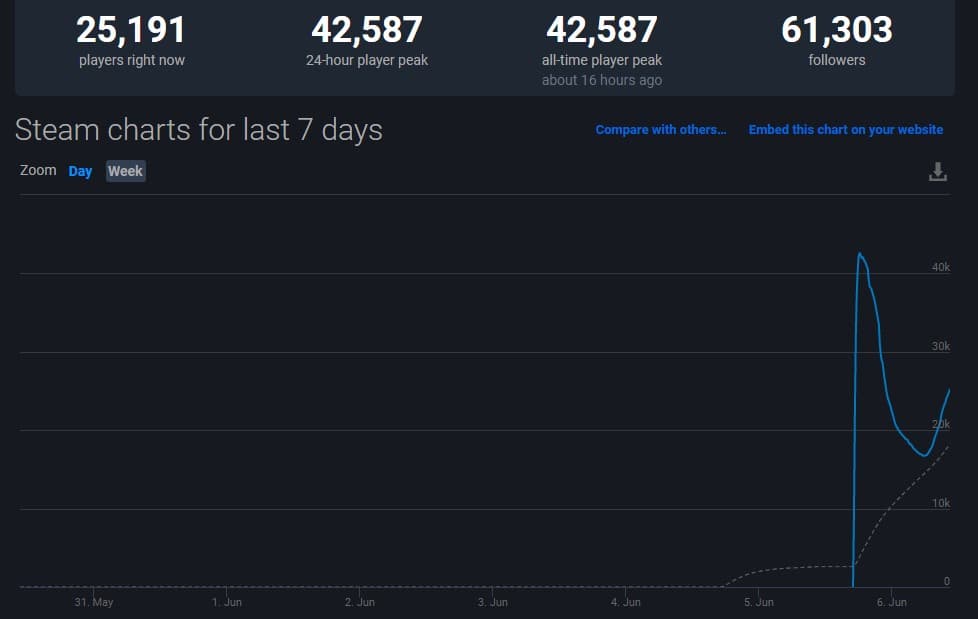Switch chart zoom to Day
The image size is (978, 619).
pos(80,171)
